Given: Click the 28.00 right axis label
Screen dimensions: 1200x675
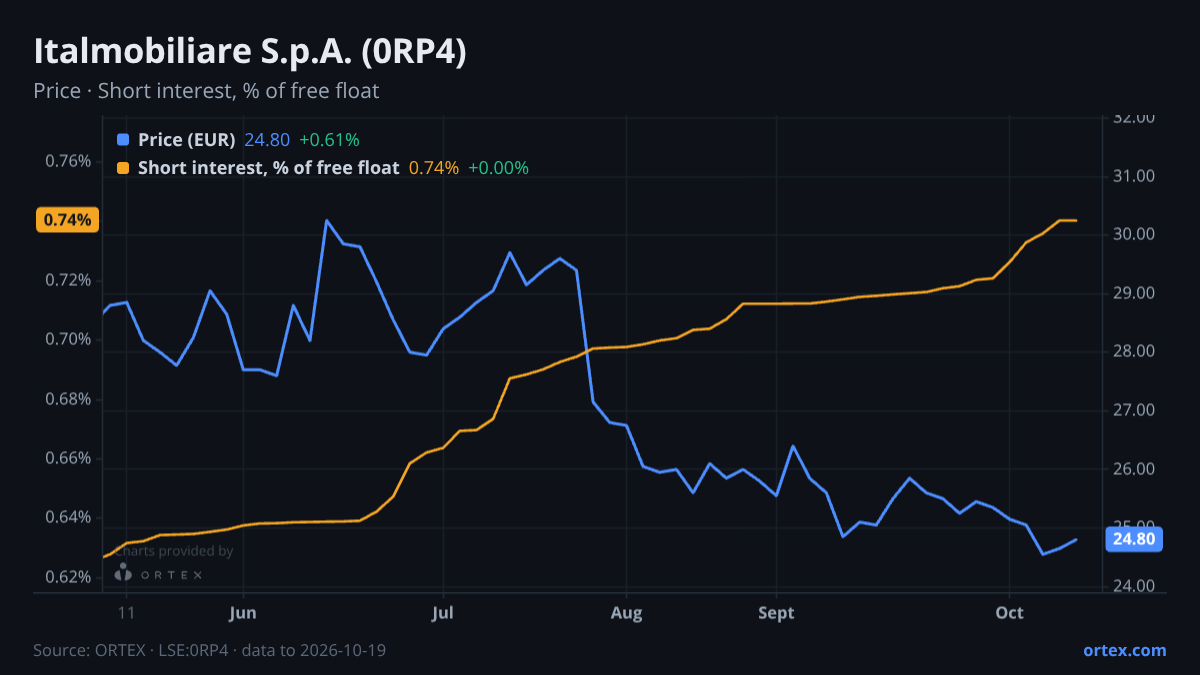Looking at the screenshot, I should 1134,352.
